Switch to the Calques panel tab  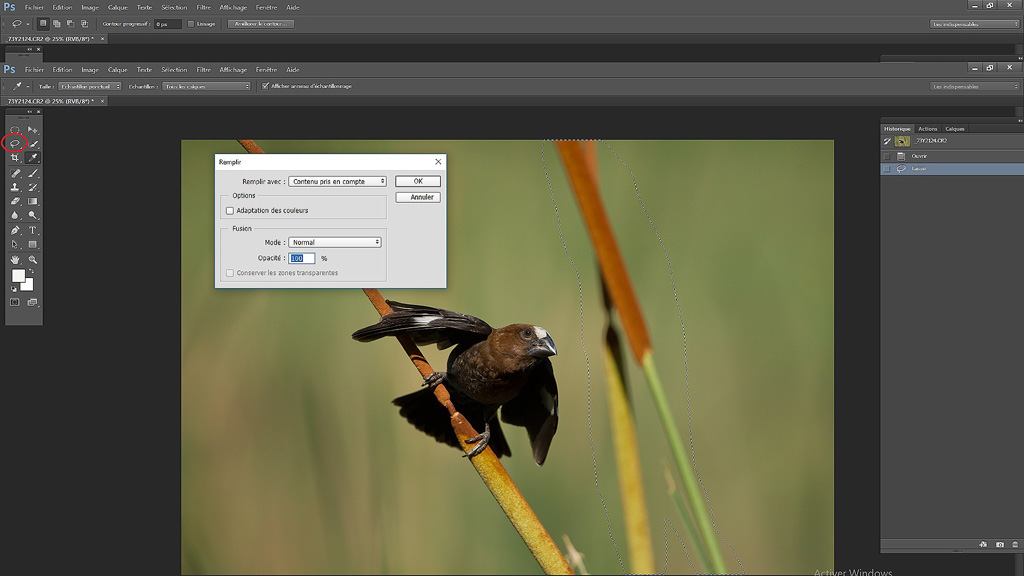[955, 129]
